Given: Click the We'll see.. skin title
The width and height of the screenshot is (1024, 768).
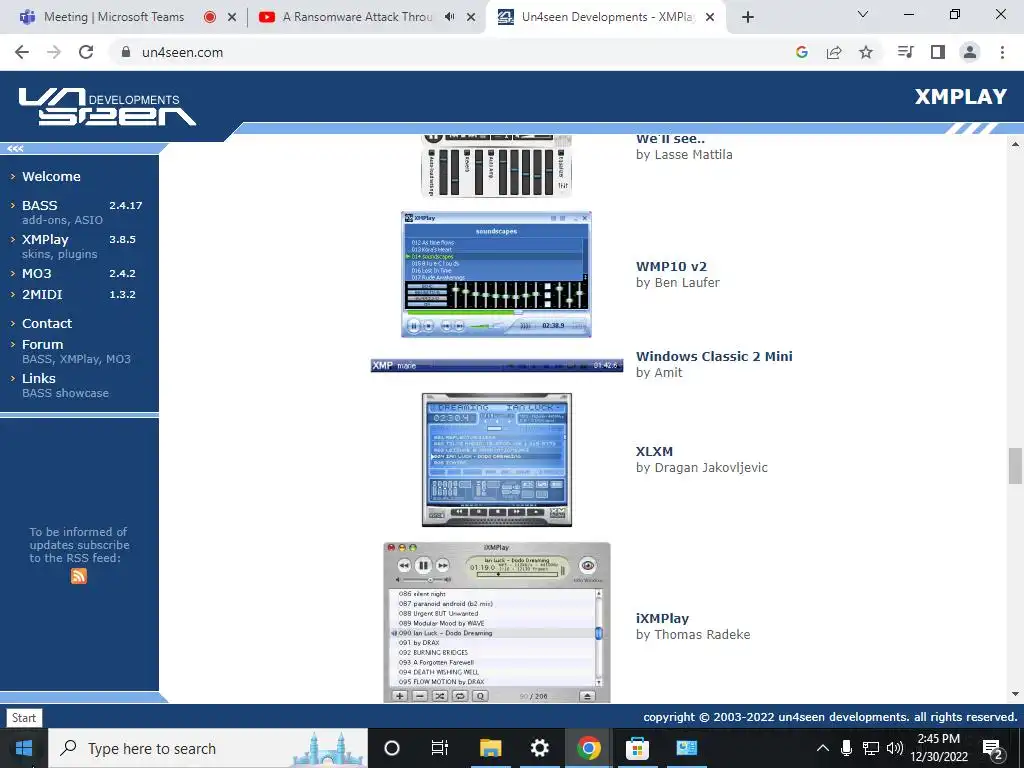Looking at the screenshot, I should point(670,138).
